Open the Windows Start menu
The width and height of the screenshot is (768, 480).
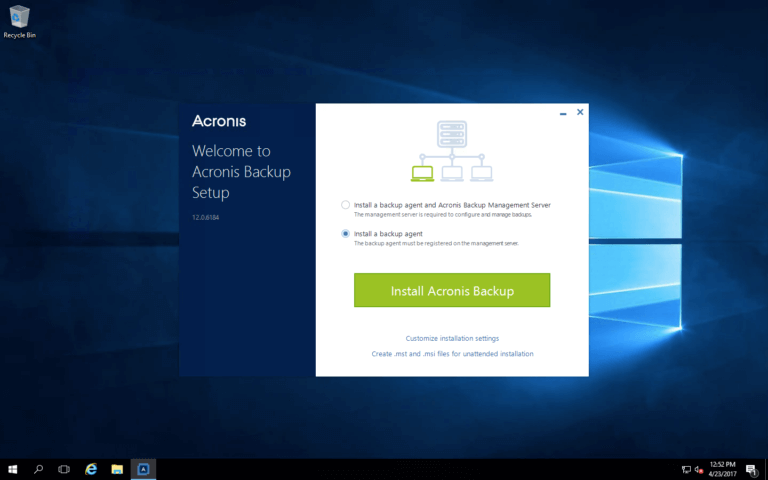pyautogui.click(x=13, y=469)
